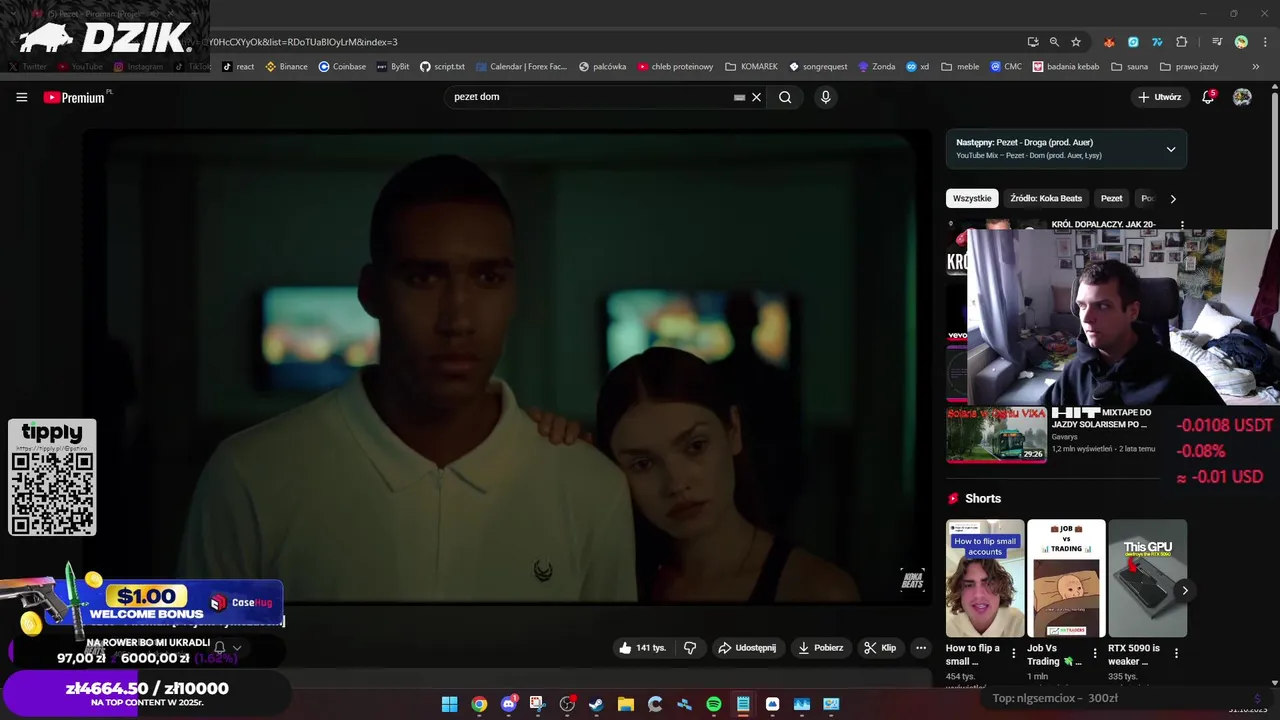
Task: Bookmark this page with the star icon
Action: (1076, 42)
